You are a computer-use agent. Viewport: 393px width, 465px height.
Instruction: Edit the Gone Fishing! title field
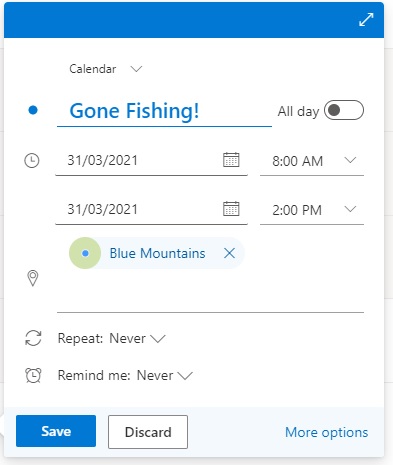pyautogui.click(x=164, y=111)
